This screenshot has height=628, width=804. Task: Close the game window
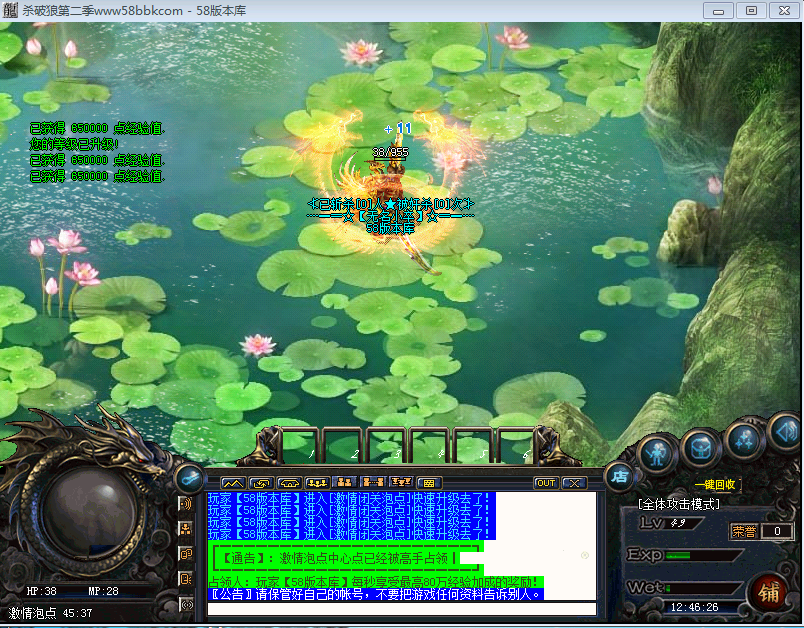pos(785,11)
